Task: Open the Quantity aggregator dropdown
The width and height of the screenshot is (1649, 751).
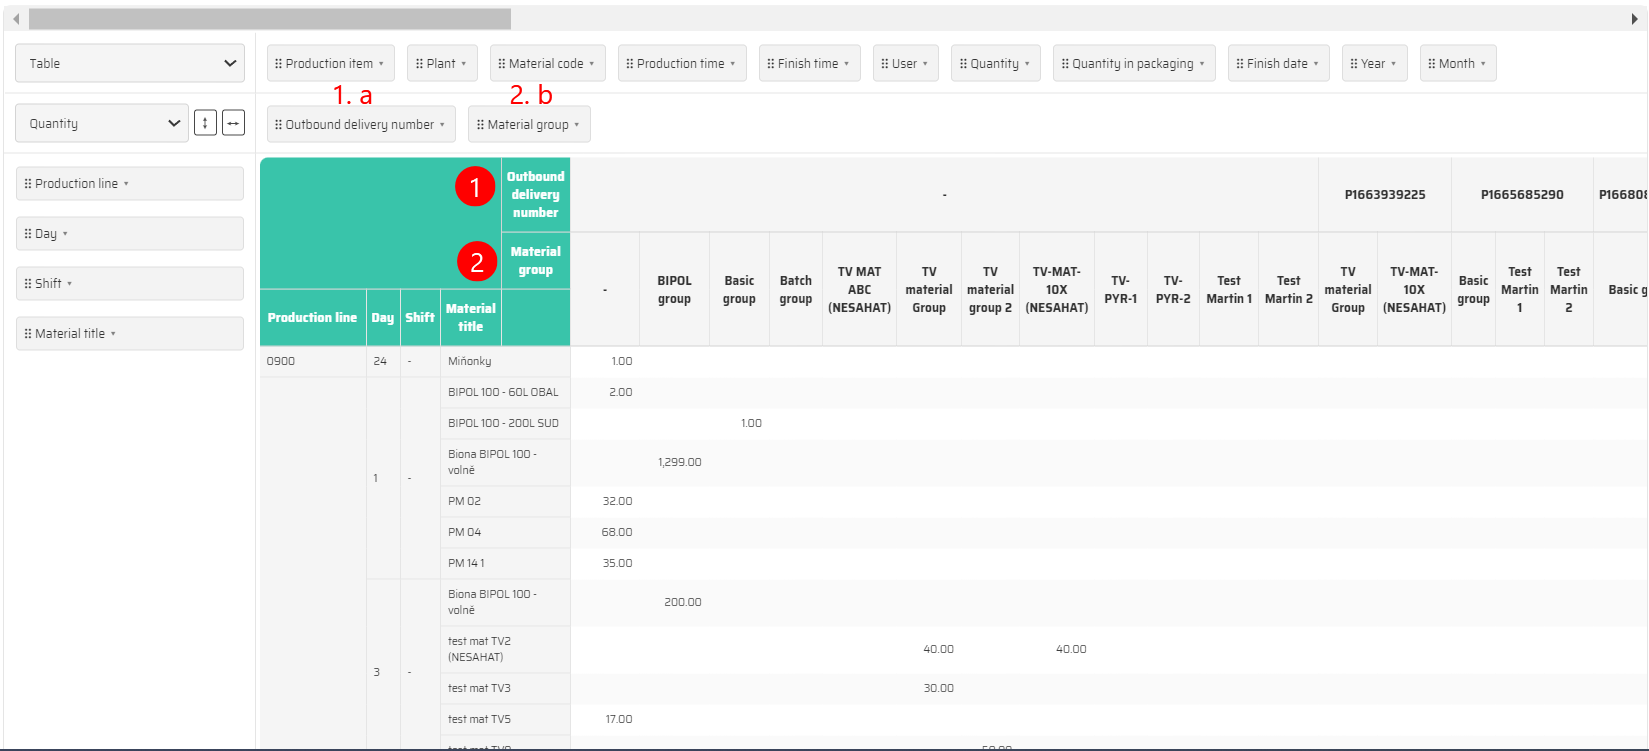Action: (102, 123)
